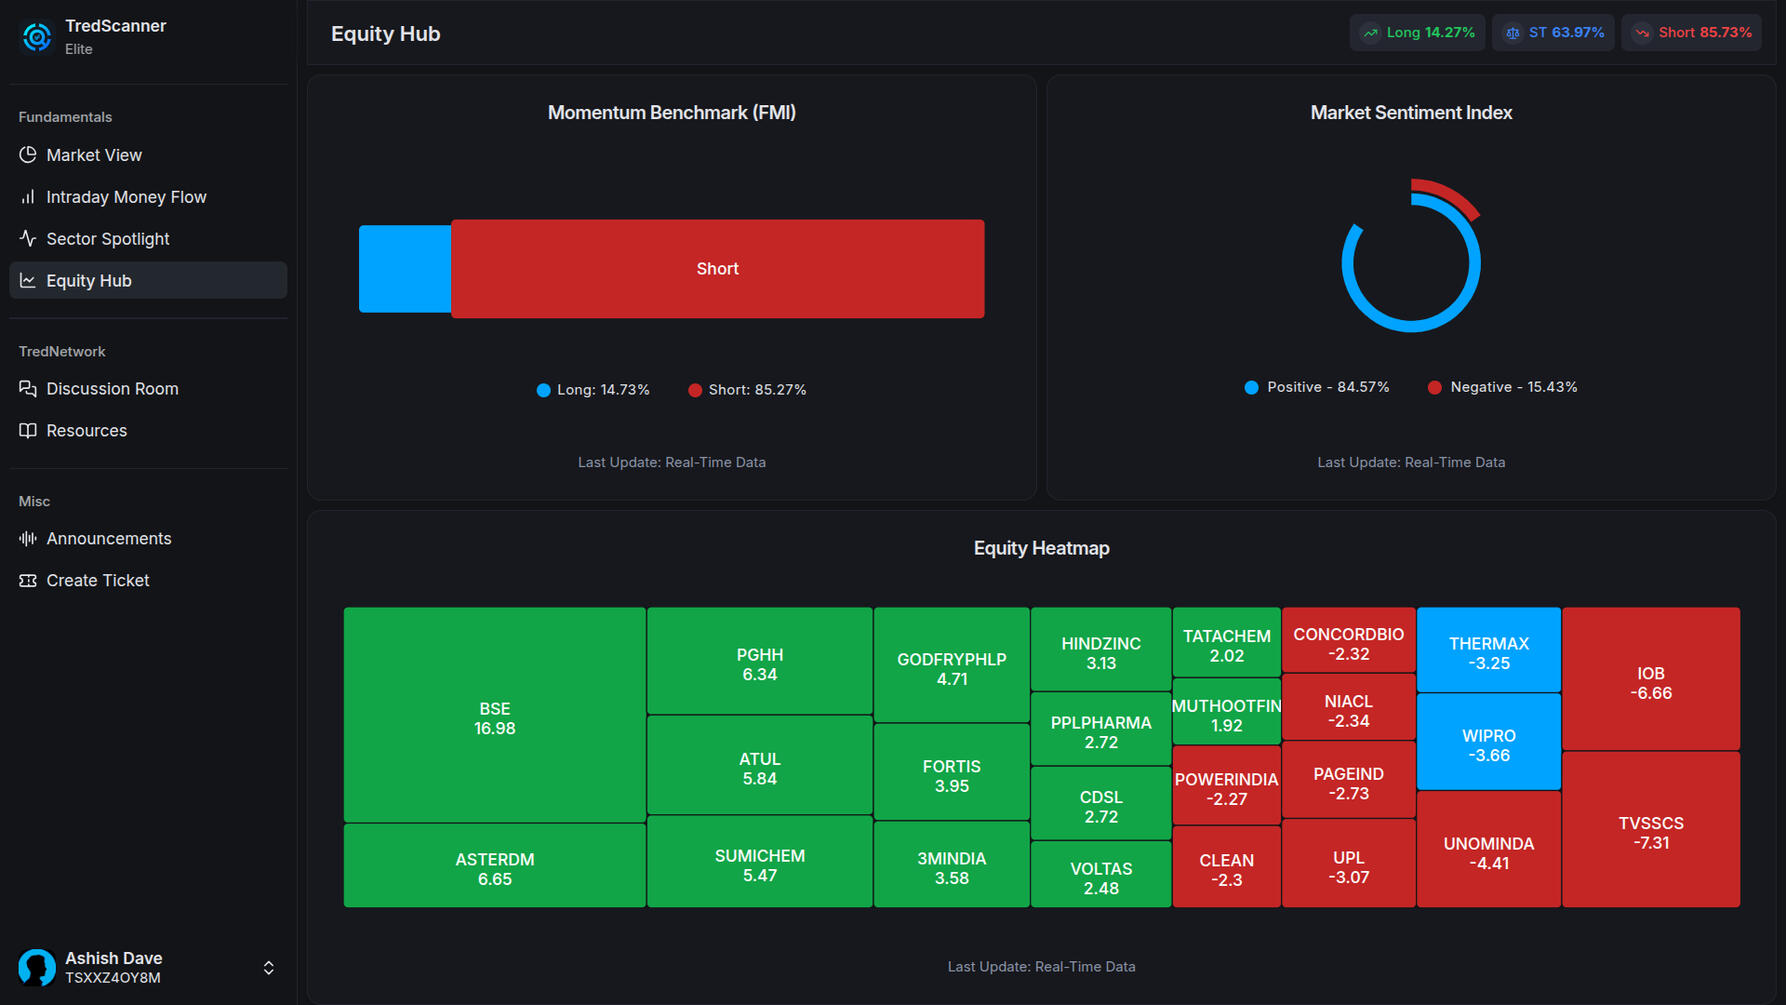Open the Market View page
This screenshot has height=1005, width=1786.
(94, 155)
